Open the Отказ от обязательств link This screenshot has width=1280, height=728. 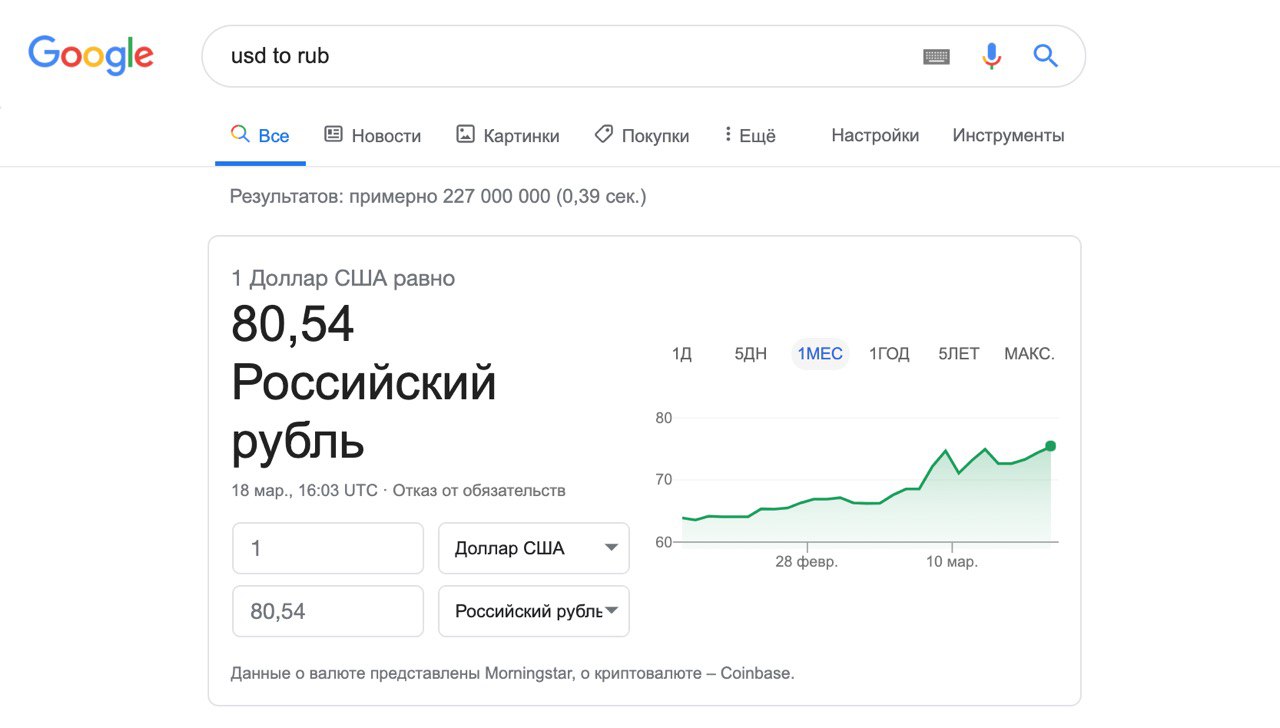(479, 491)
